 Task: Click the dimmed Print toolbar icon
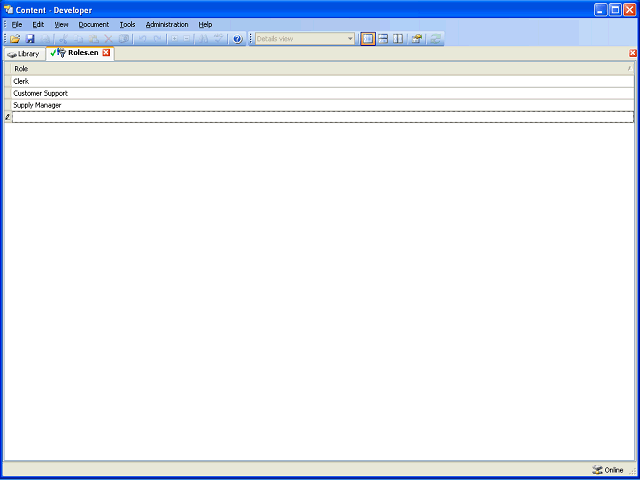pyautogui.click(x=46, y=39)
